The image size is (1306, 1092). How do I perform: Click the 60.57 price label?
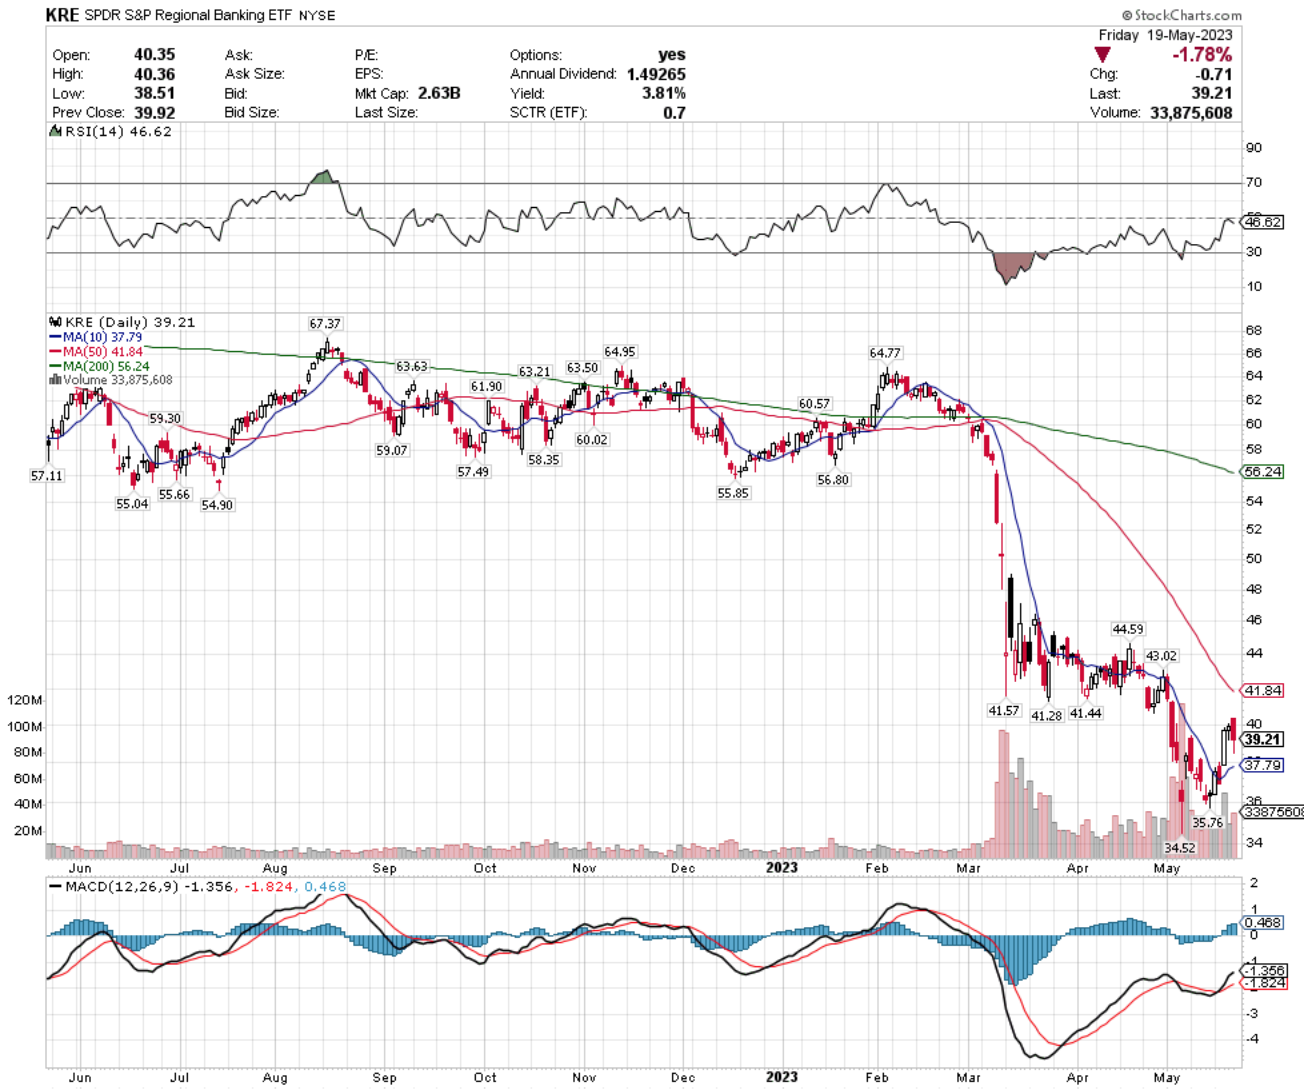[x=814, y=404]
